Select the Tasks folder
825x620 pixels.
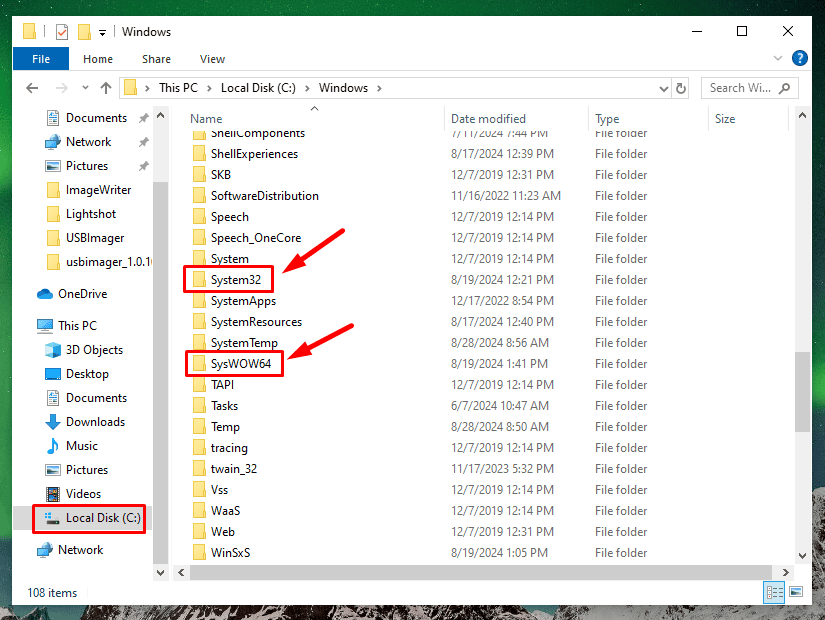click(x=224, y=406)
